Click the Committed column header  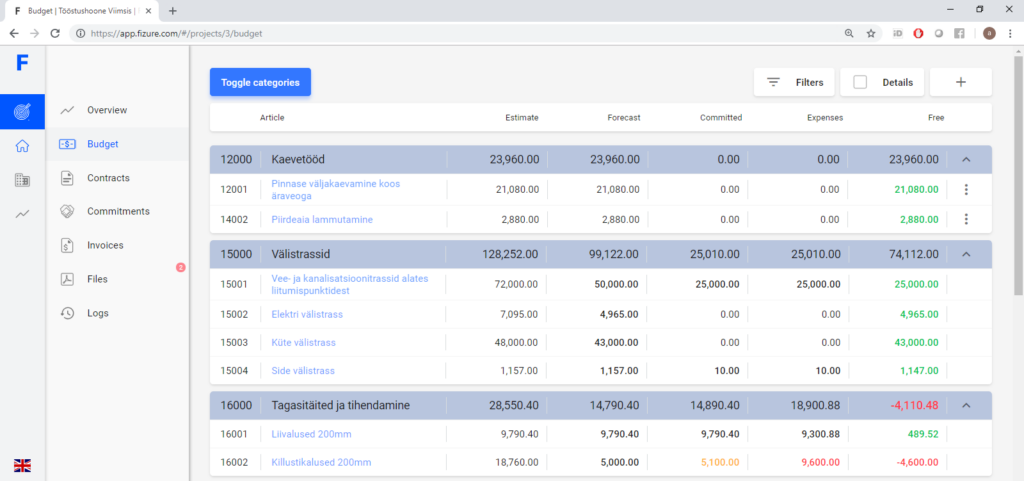pyautogui.click(x=721, y=118)
